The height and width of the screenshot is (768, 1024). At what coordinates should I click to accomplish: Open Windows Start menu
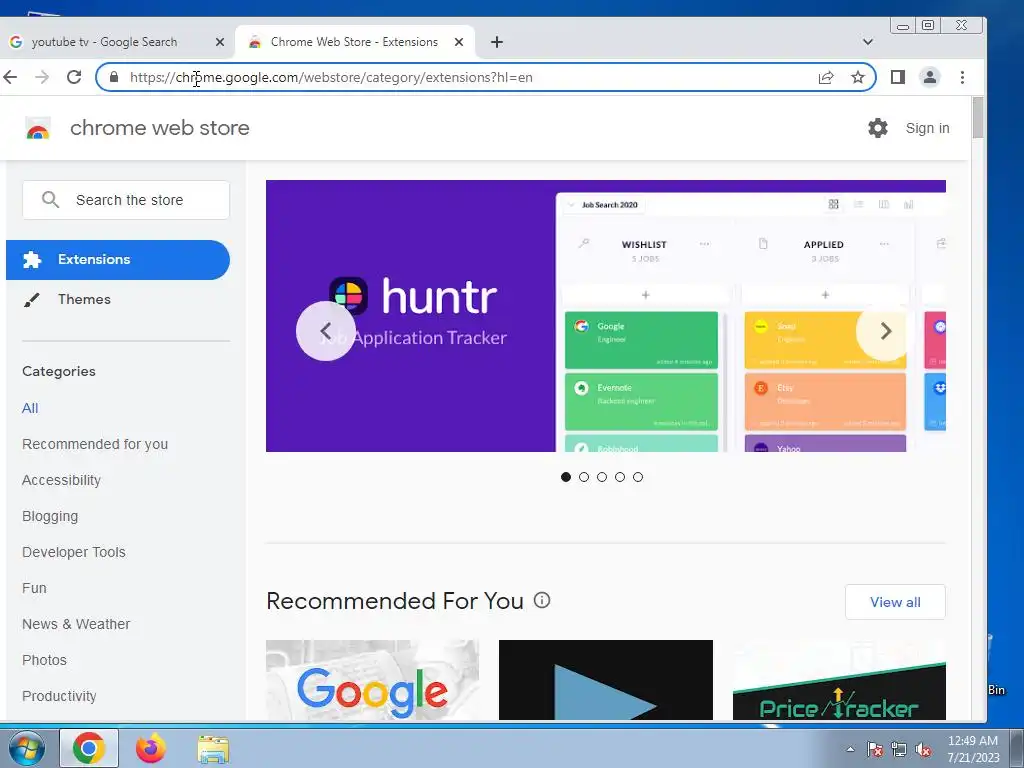pos(27,748)
